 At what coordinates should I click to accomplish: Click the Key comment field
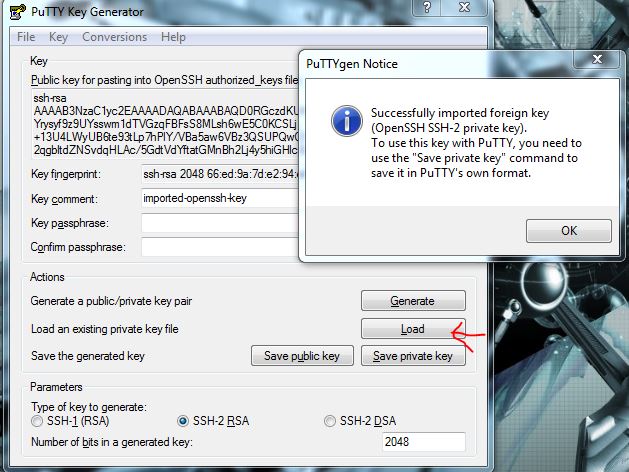pos(220,198)
